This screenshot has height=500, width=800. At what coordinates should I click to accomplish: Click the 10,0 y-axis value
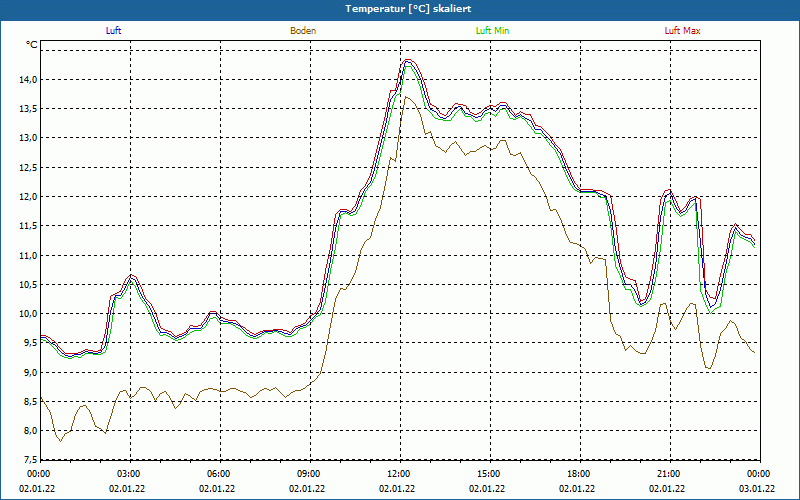coord(28,313)
